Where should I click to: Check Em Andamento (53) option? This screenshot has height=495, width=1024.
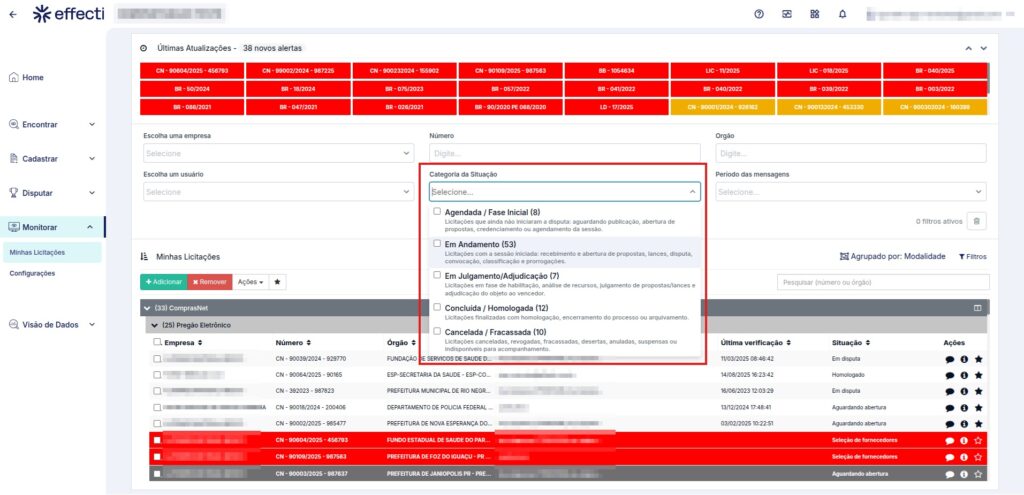[437, 243]
